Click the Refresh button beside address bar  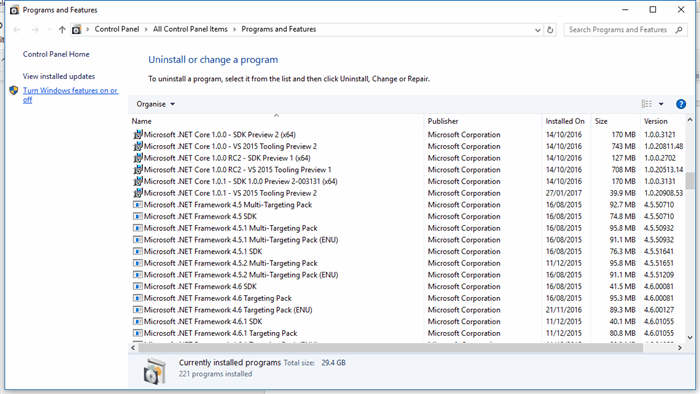(550, 29)
